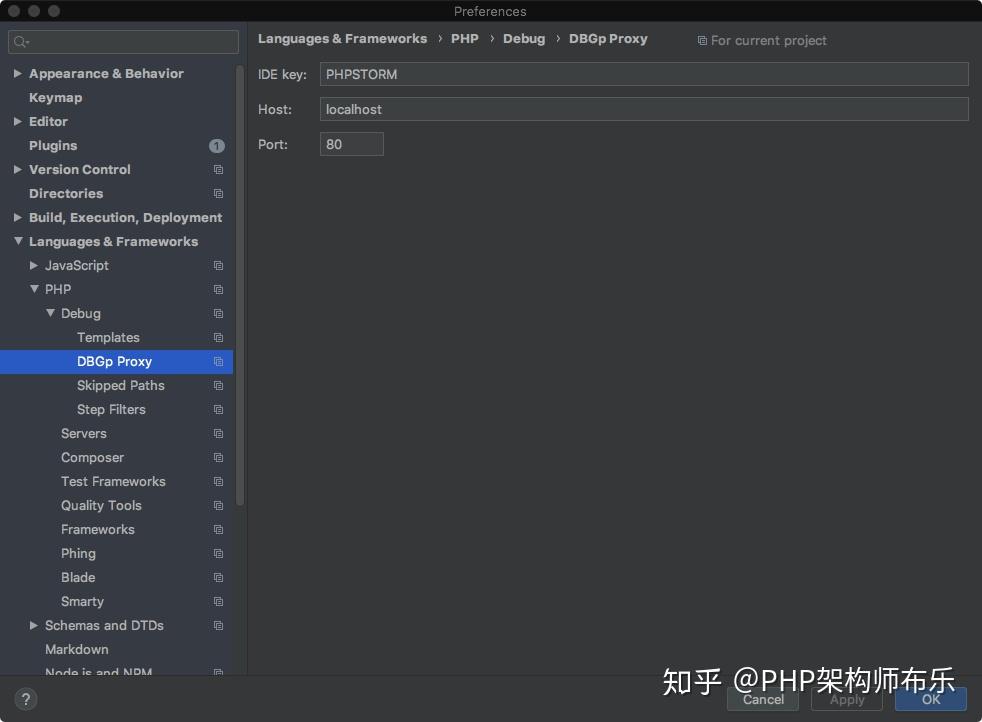
Task: Expand Build, Execution, Deployment
Action: 16,217
